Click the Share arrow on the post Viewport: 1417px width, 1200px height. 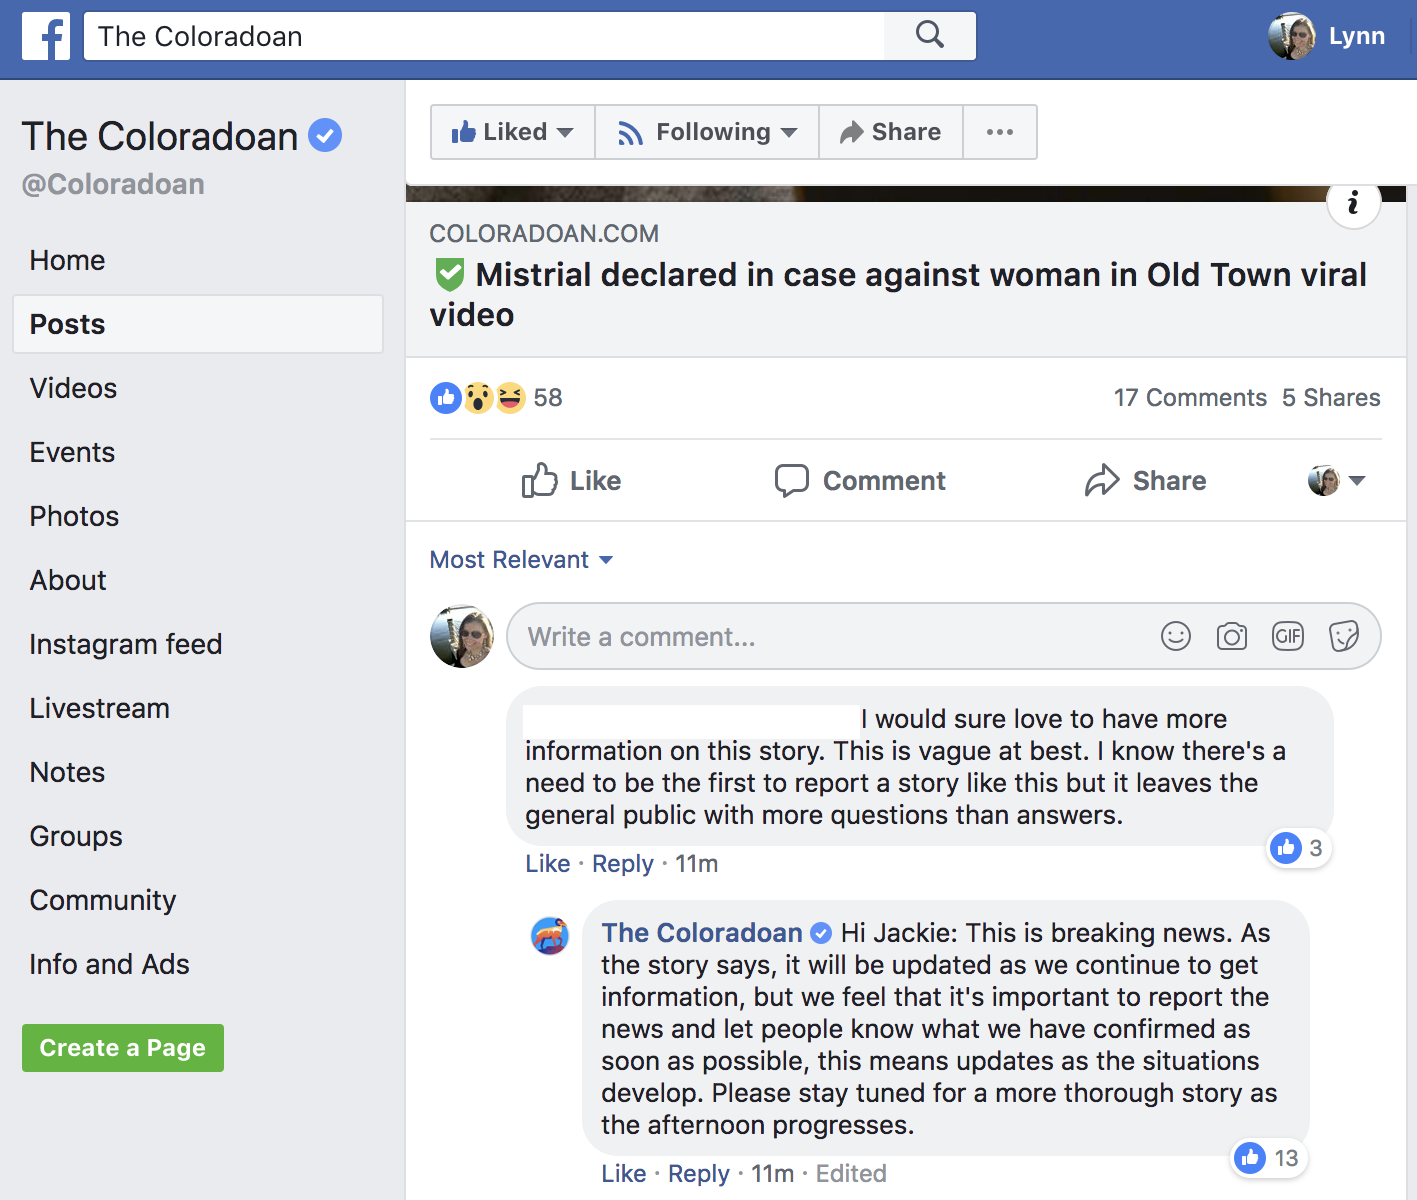pyautogui.click(x=1146, y=481)
